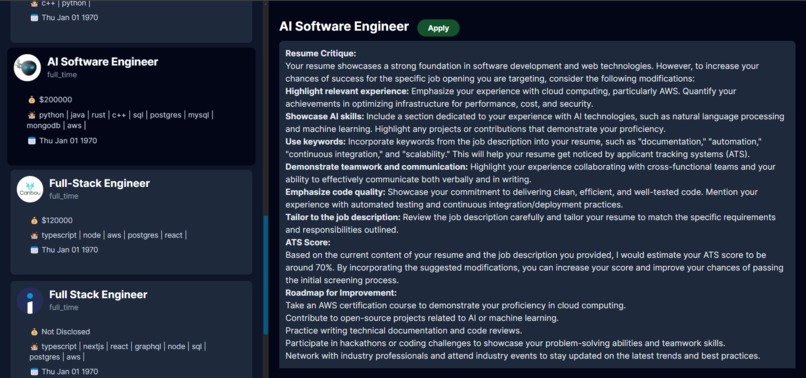Click the calendar icon in the topmost partial card
806x378 pixels.
point(34,17)
